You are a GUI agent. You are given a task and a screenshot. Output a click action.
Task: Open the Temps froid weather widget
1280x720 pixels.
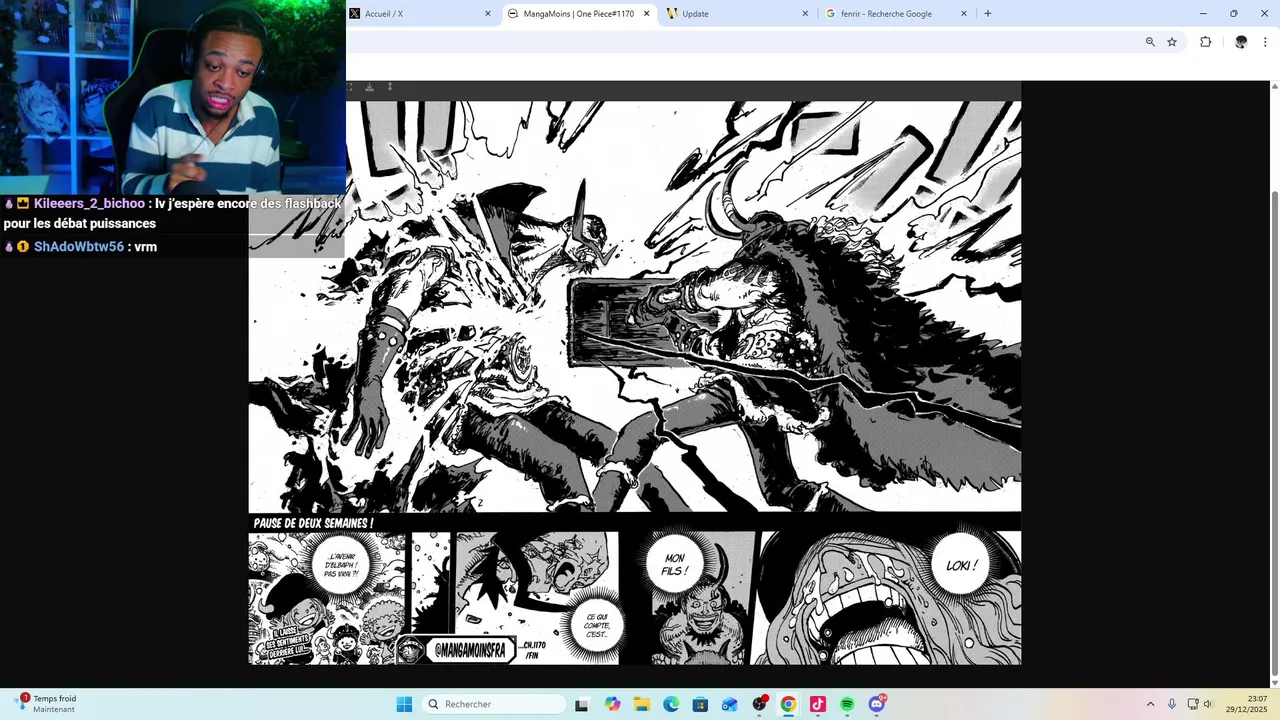(x=47, y=704)
